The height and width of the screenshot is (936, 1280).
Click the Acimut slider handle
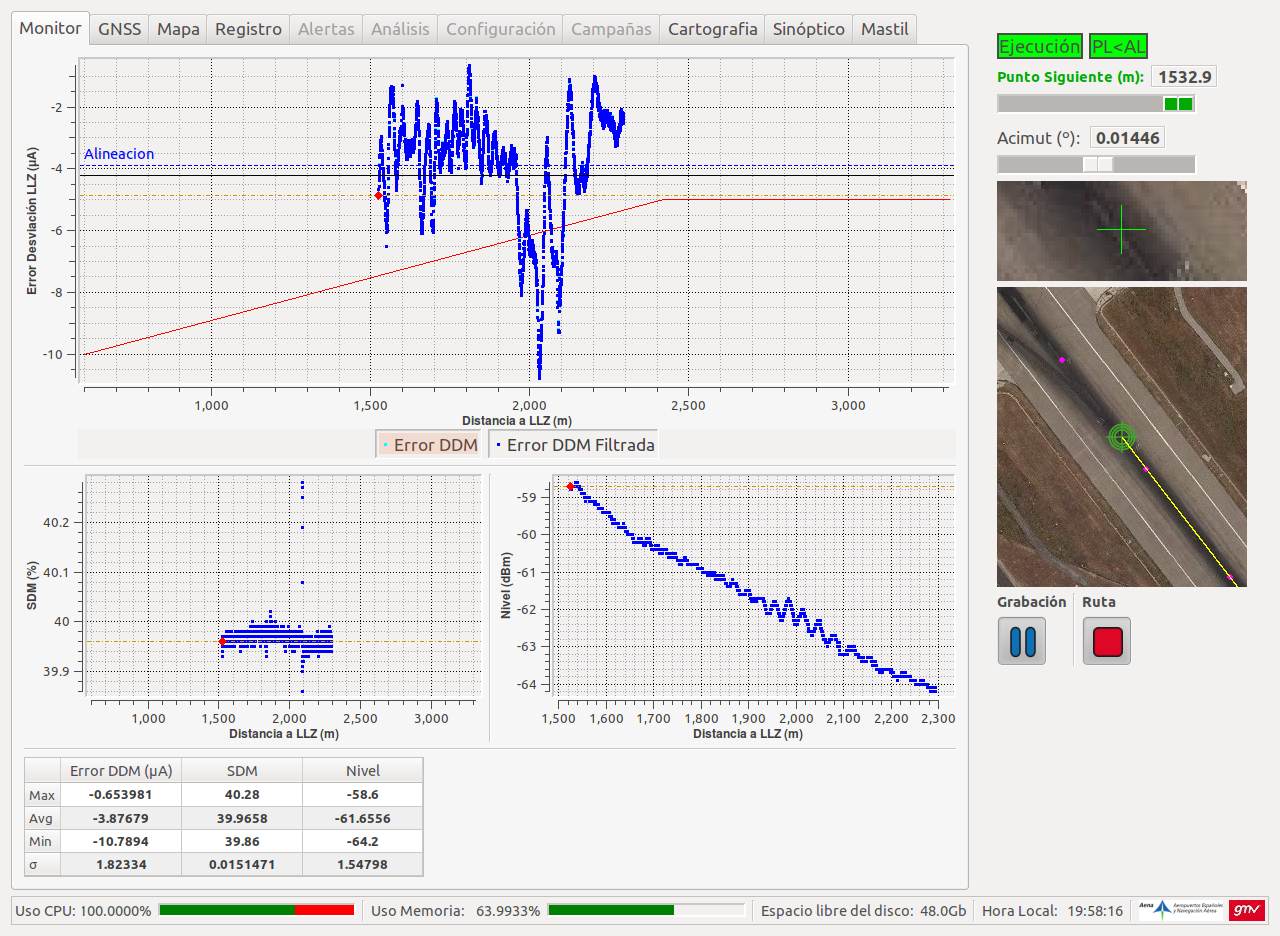click(1098, 164)
